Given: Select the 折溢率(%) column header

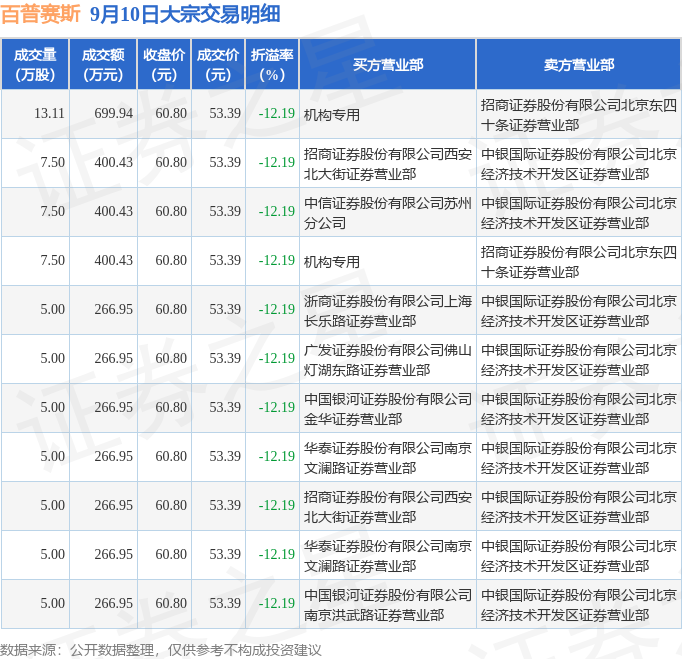Looking at the screenshot, I should pyautogui.click(x=272, y=64).
